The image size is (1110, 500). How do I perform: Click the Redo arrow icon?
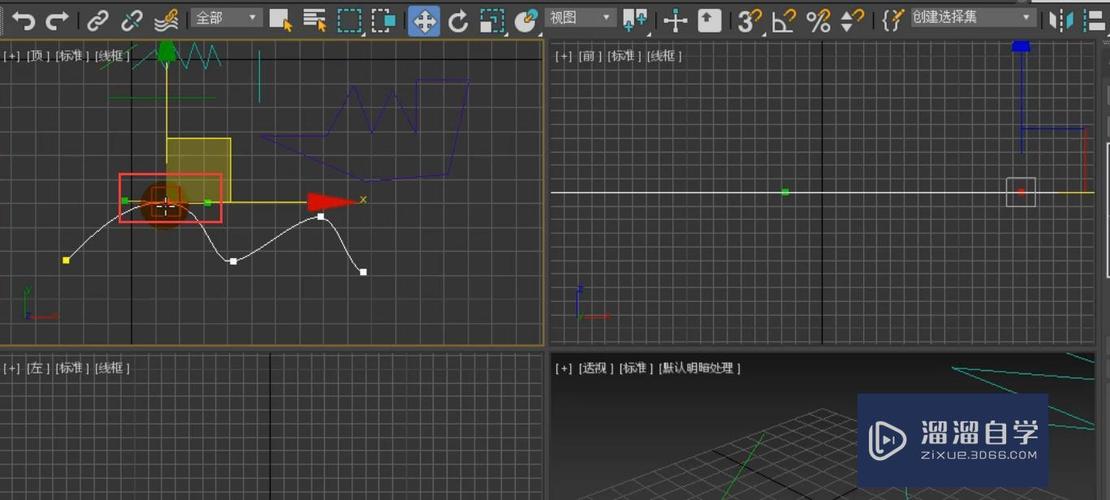tap(57, 21)
